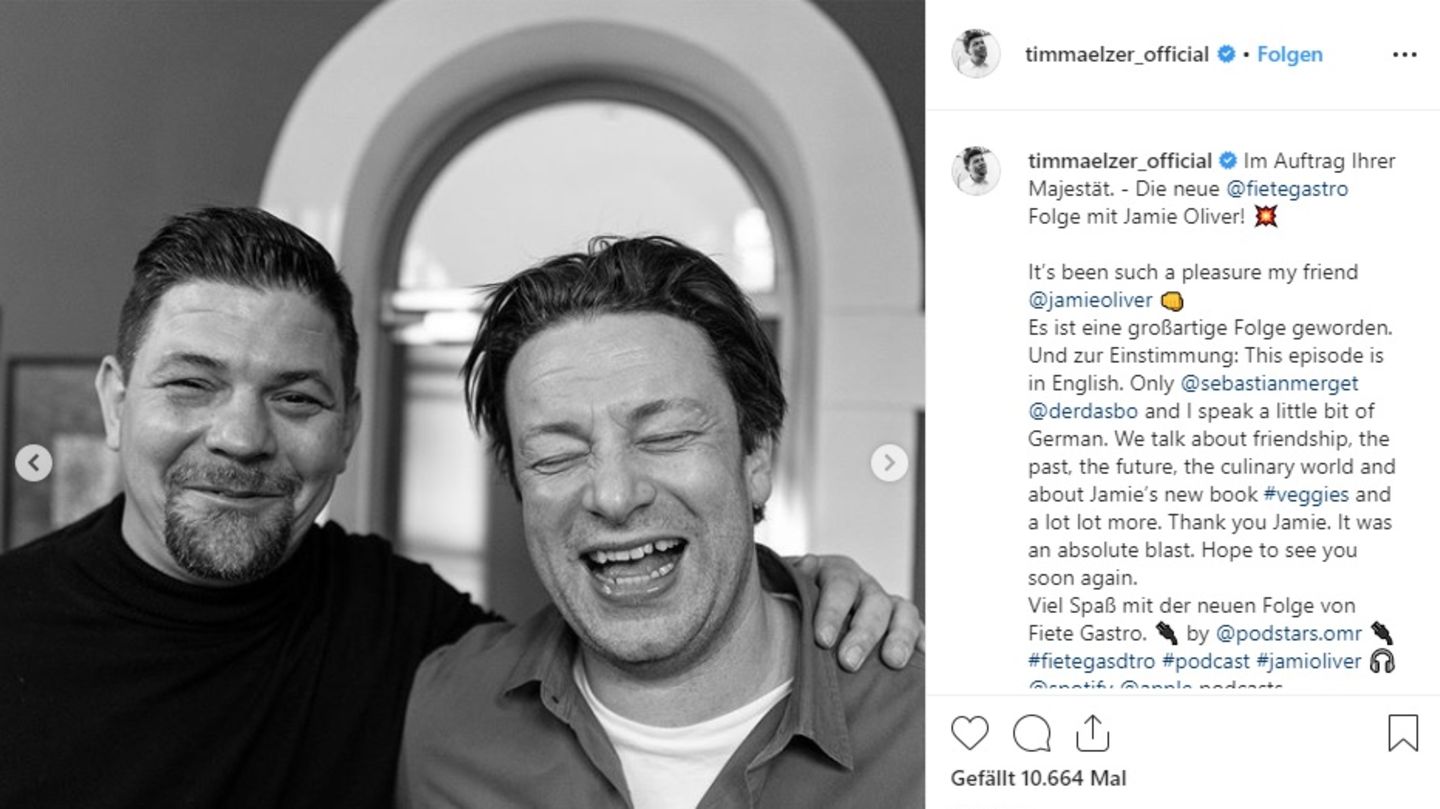Like the post with the heart icon
This screenshot has width=1440, height=809.
pyautogui.click(x=969, y=734)
